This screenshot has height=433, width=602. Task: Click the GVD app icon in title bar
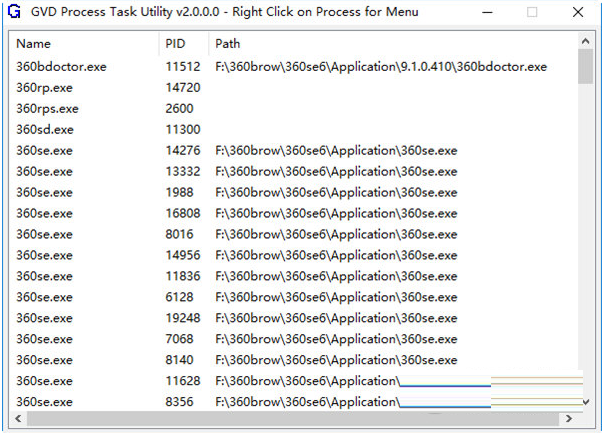point(14,12)
